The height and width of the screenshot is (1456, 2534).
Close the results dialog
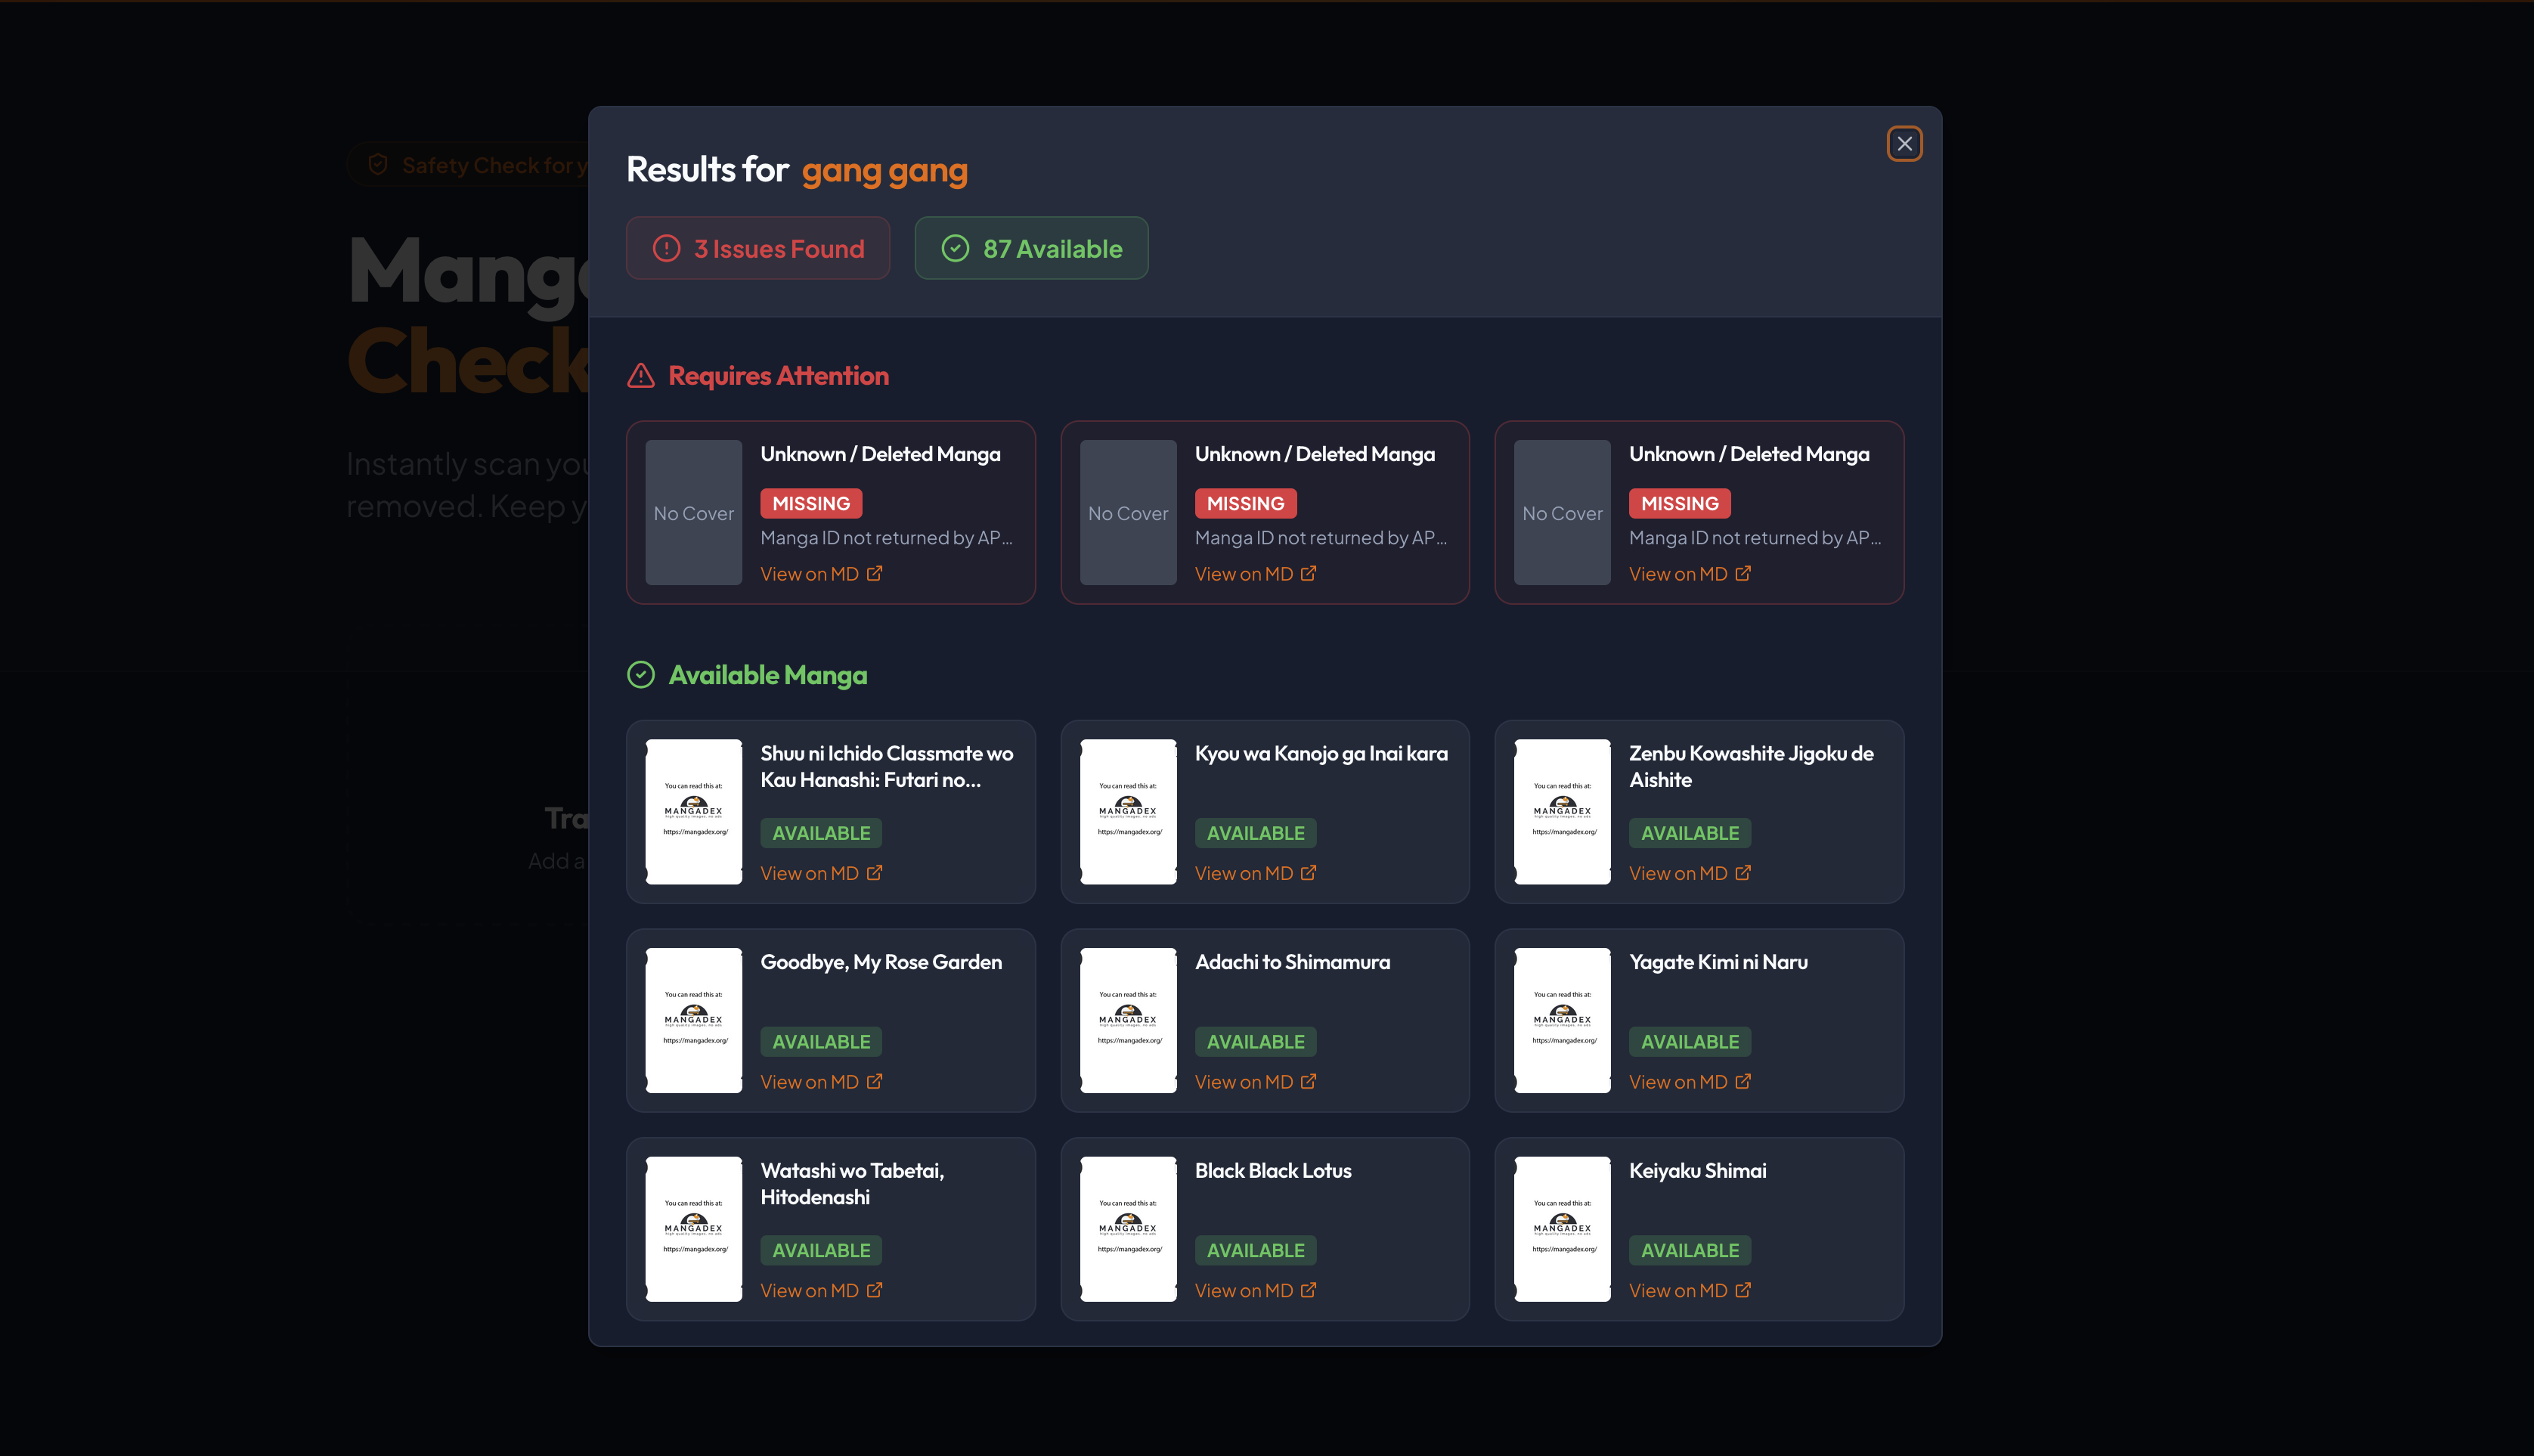click(x=1904, y=144)
